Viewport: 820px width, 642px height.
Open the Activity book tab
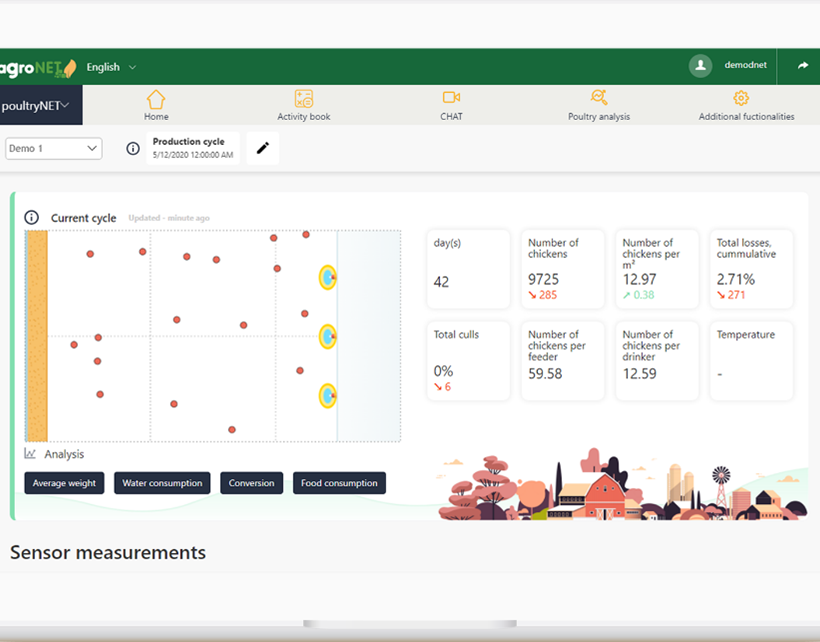[303, 105]
